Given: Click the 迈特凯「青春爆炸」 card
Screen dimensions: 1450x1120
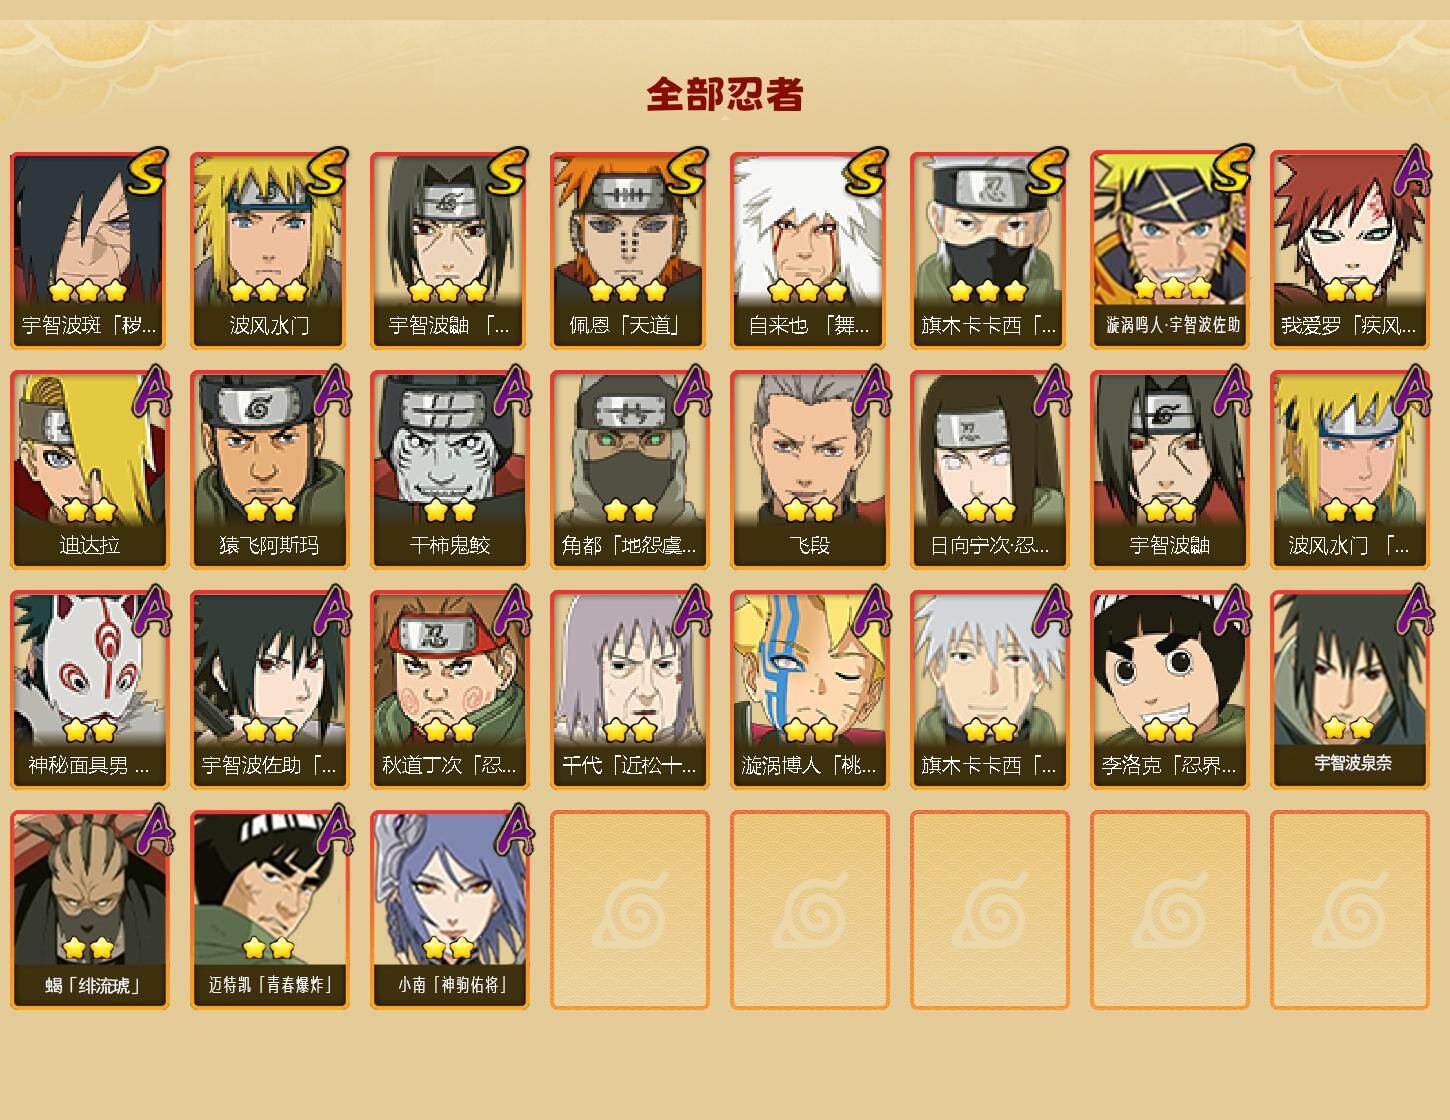Looking at the screenshot, I should point(270,911).
